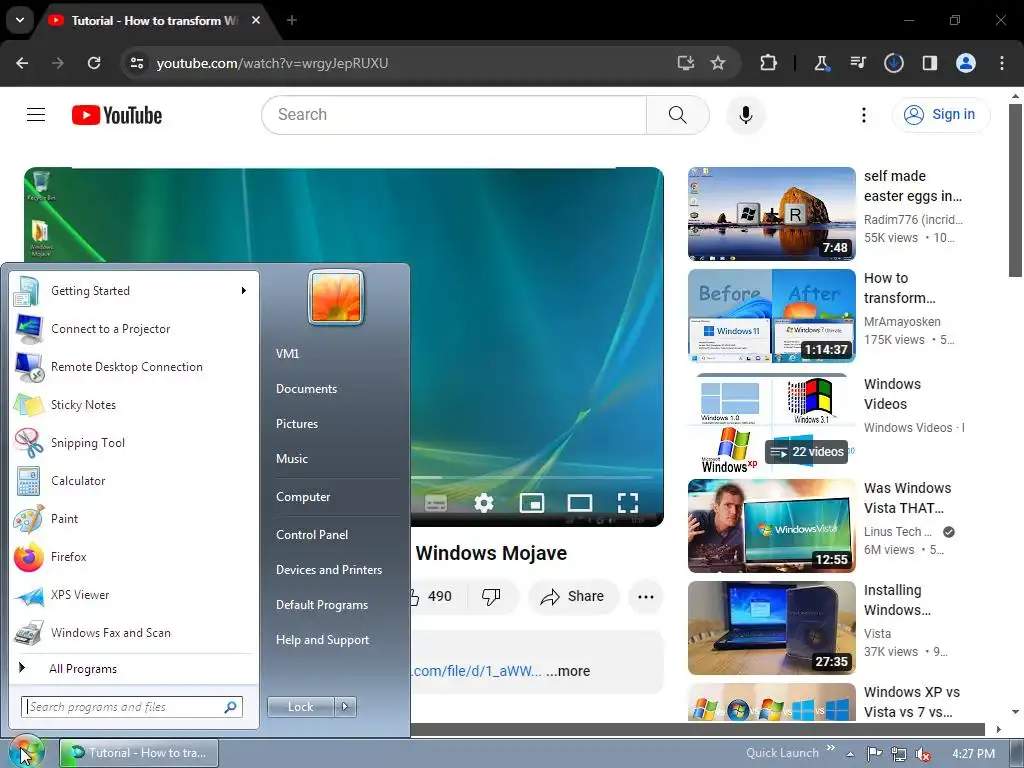The image size is (1024, 768).
Task: Select the Tutorial taskbar window button
Action: click(x=138, y=753)
